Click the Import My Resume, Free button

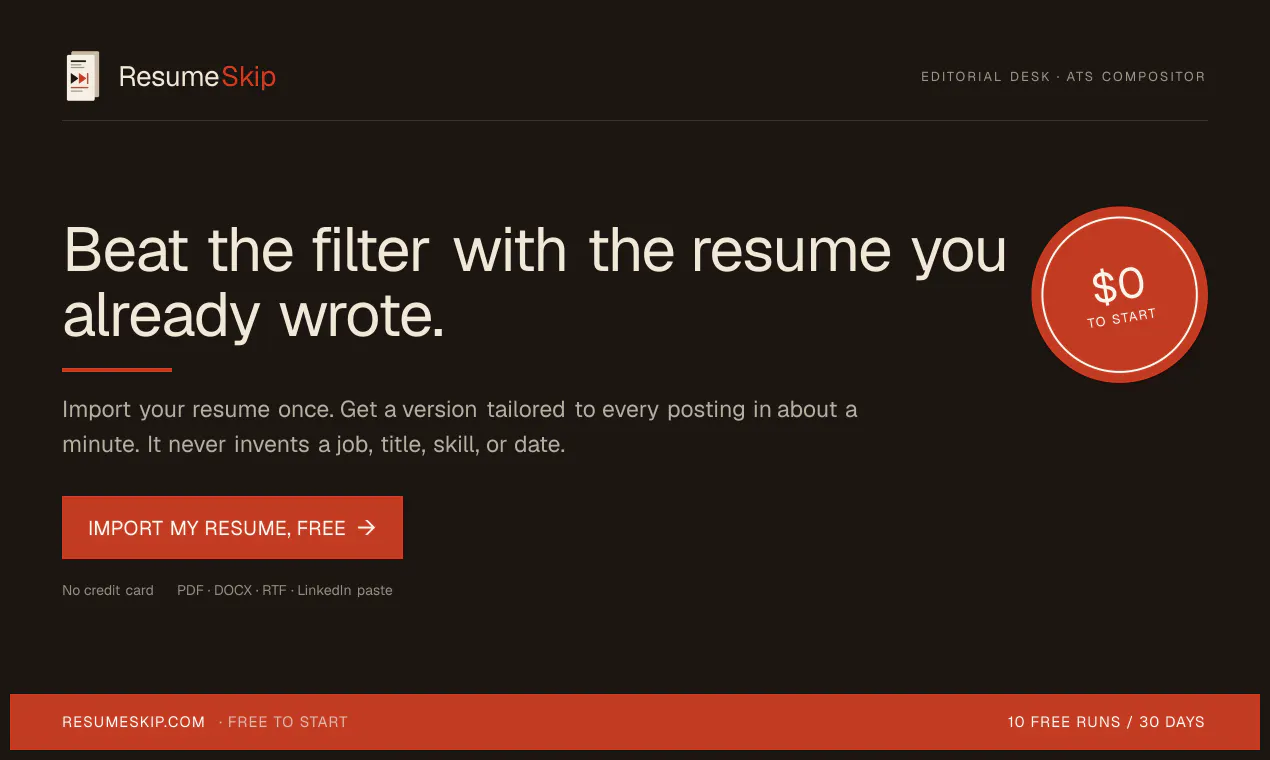click(x=232, y=527)
